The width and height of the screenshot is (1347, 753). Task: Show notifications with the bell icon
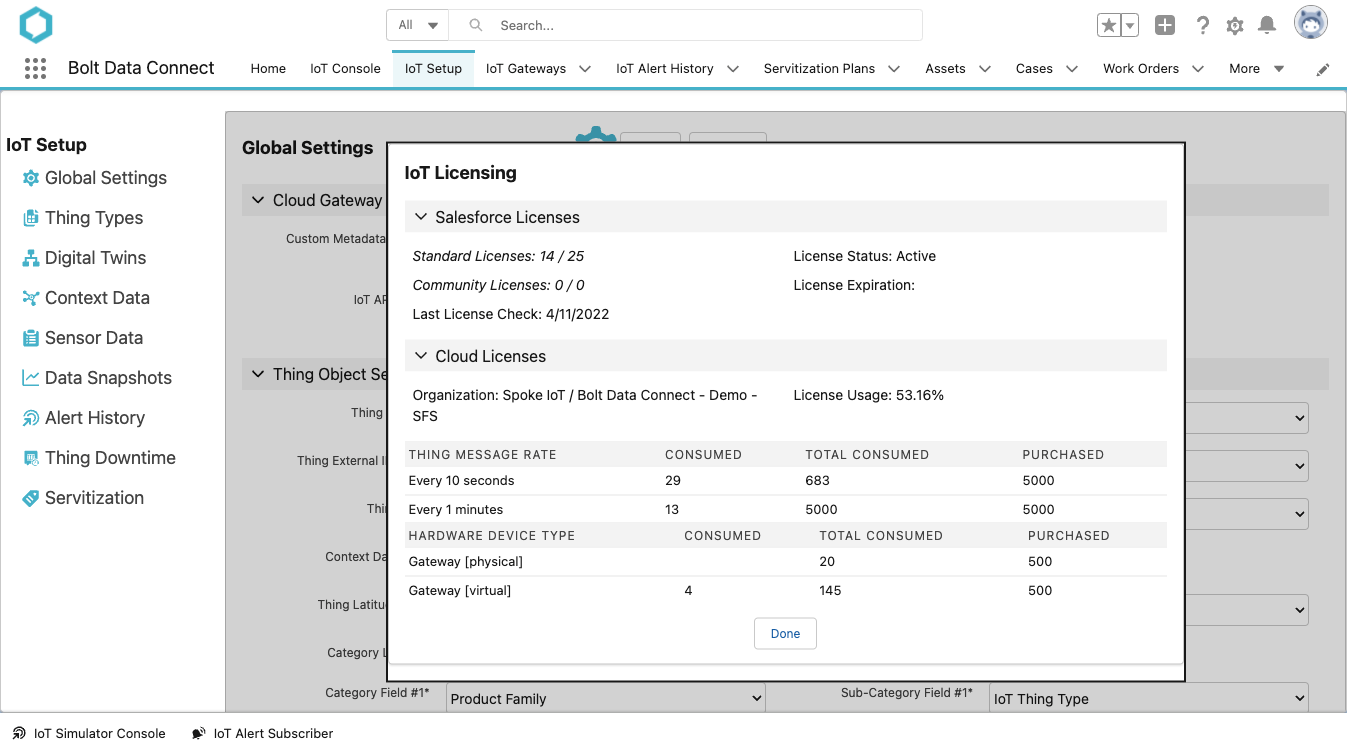1267,26
